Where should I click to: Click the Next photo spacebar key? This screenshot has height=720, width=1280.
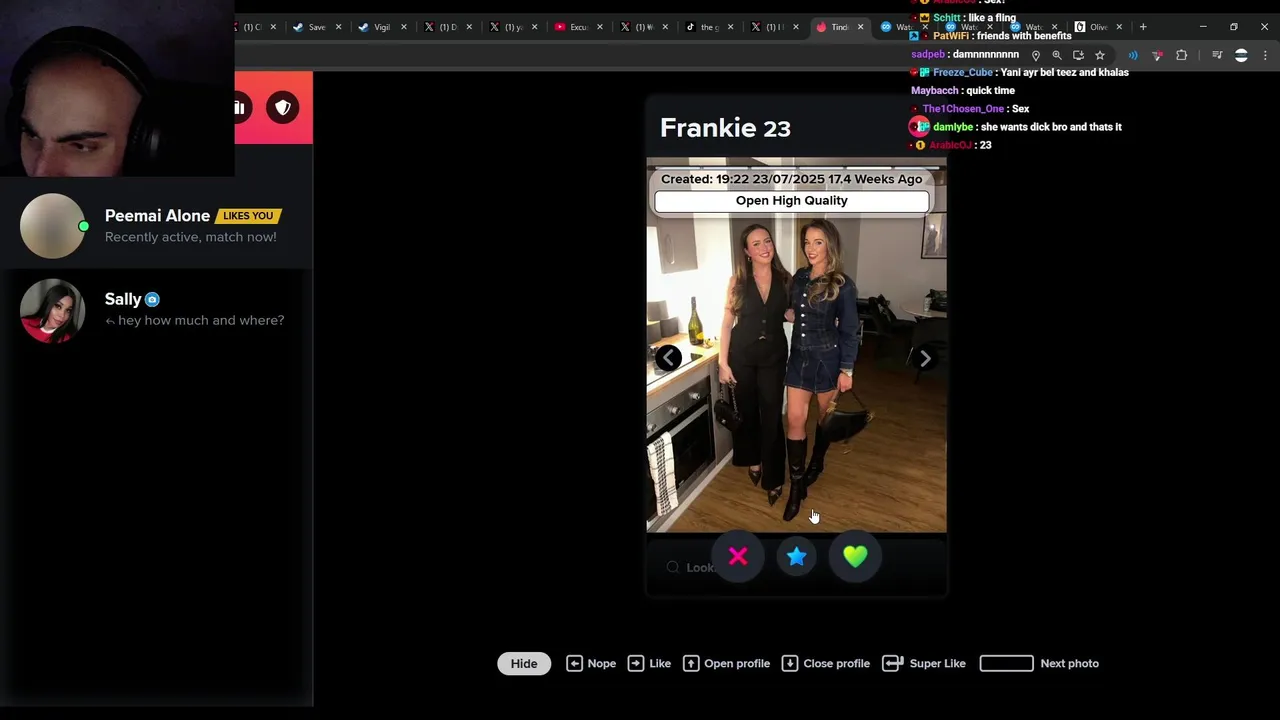pos(1006,663)
